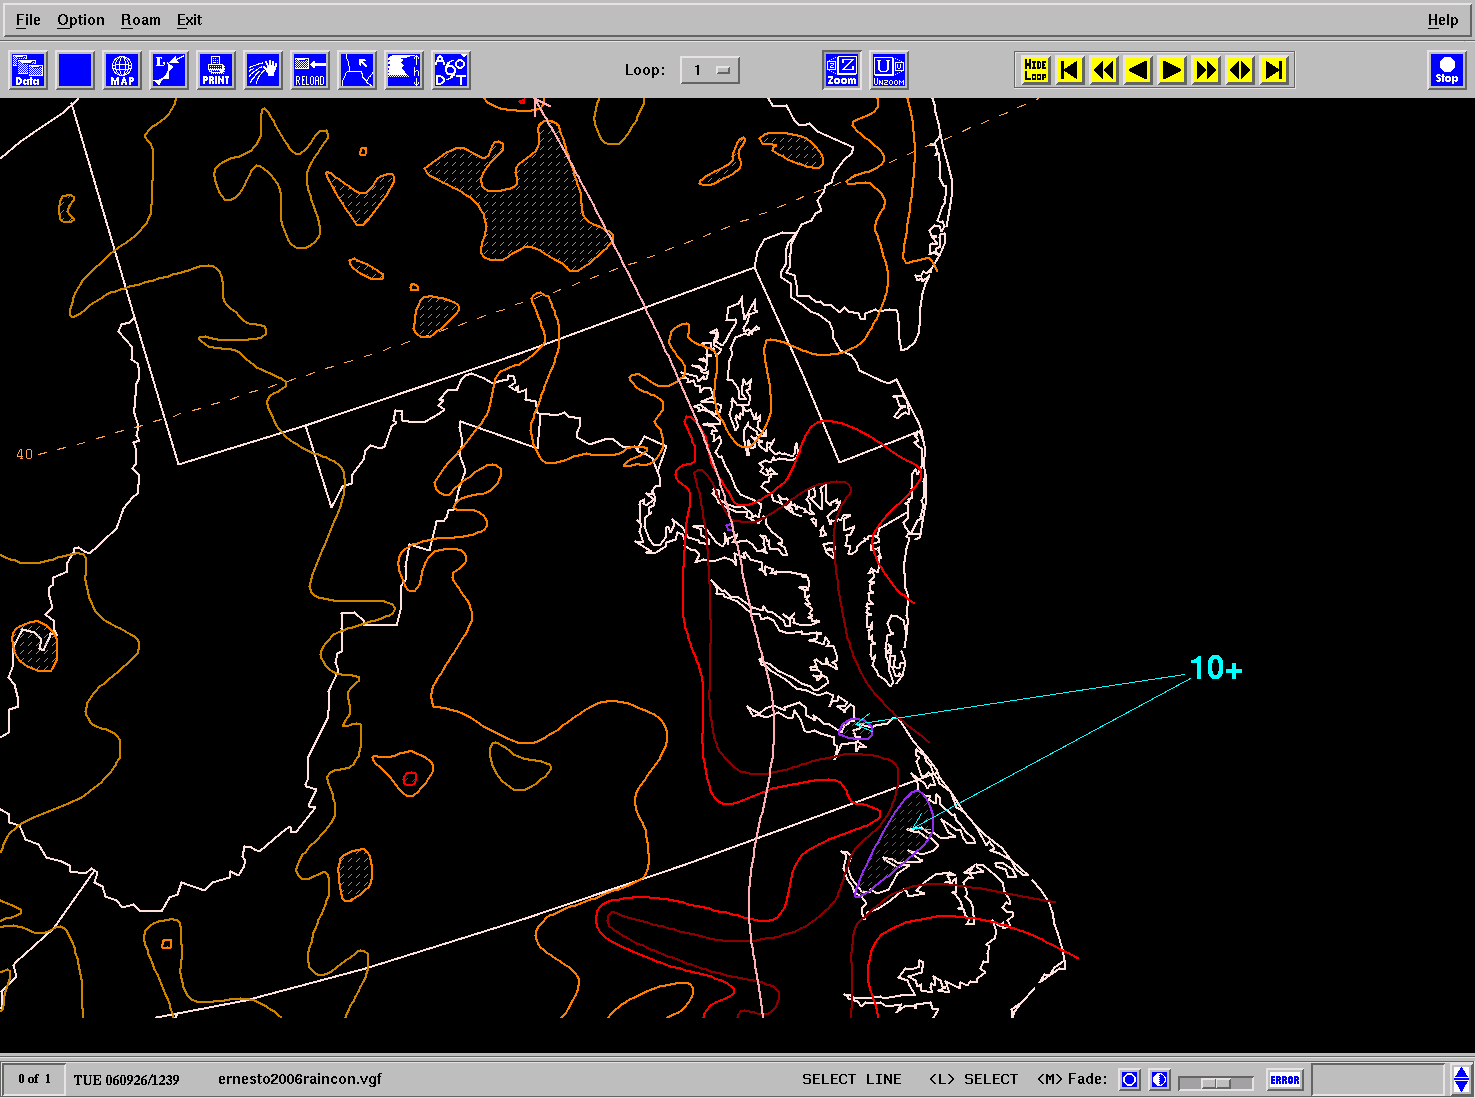1475x1098 pixels.
Task: Click the cyan 10+ rainfall label
Action: (1216, 669)
